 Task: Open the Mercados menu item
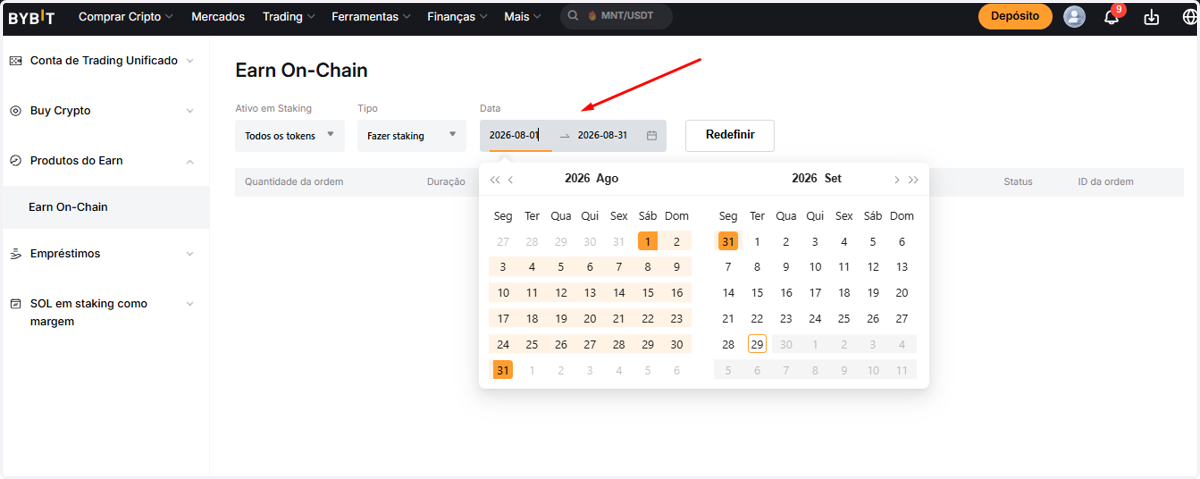pos(218,17)
